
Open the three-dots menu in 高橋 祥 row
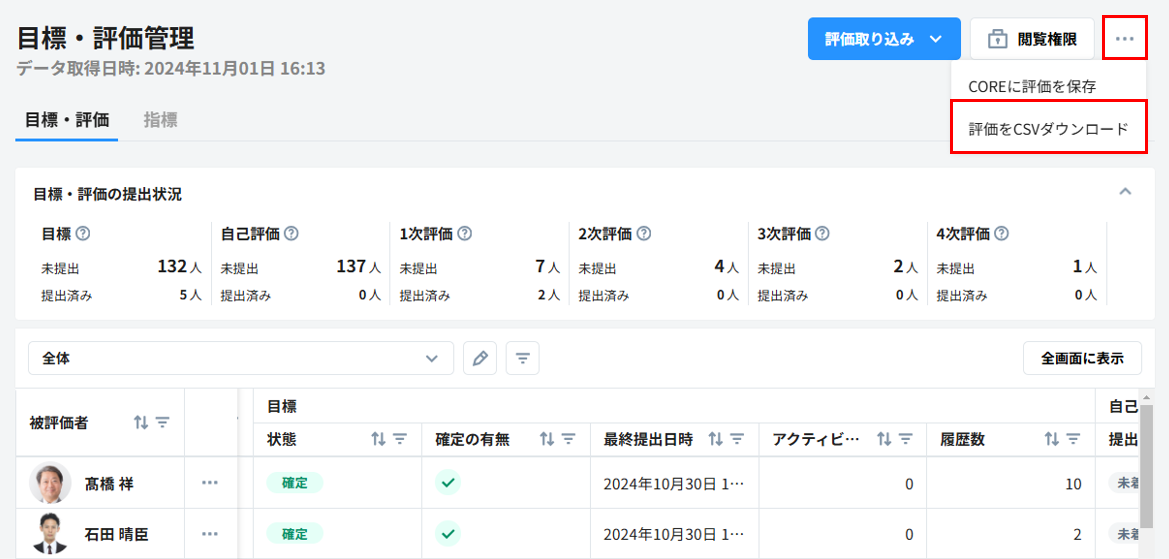tap(209, 483)
